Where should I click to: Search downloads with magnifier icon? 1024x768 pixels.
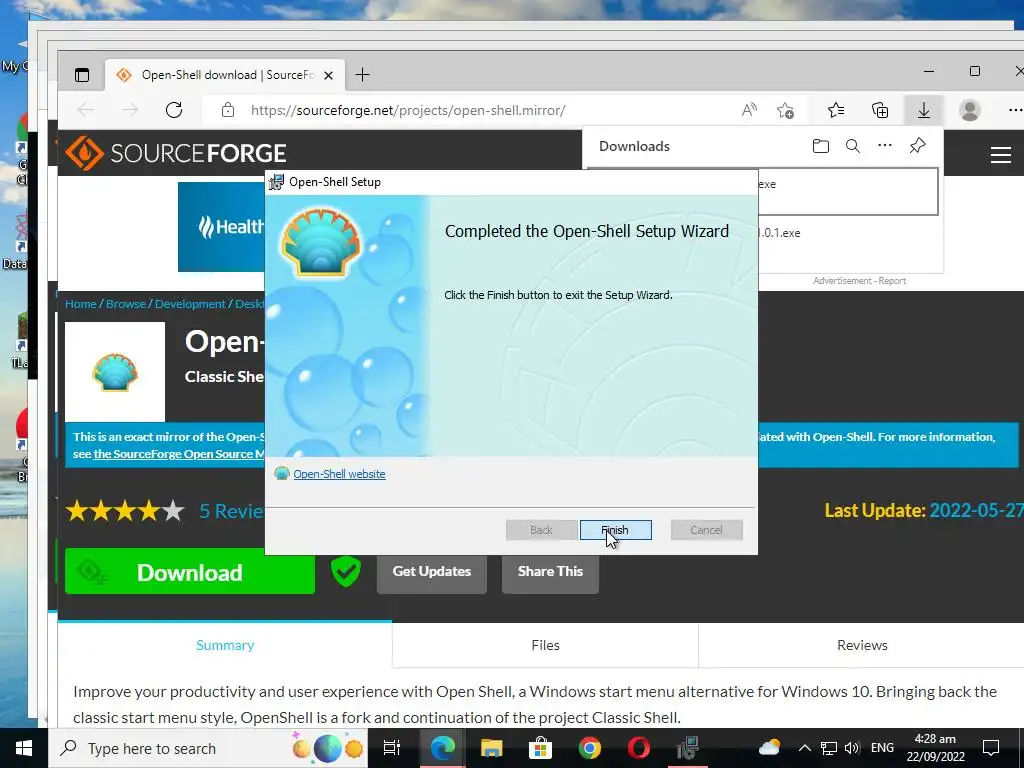tap(853, 146)
